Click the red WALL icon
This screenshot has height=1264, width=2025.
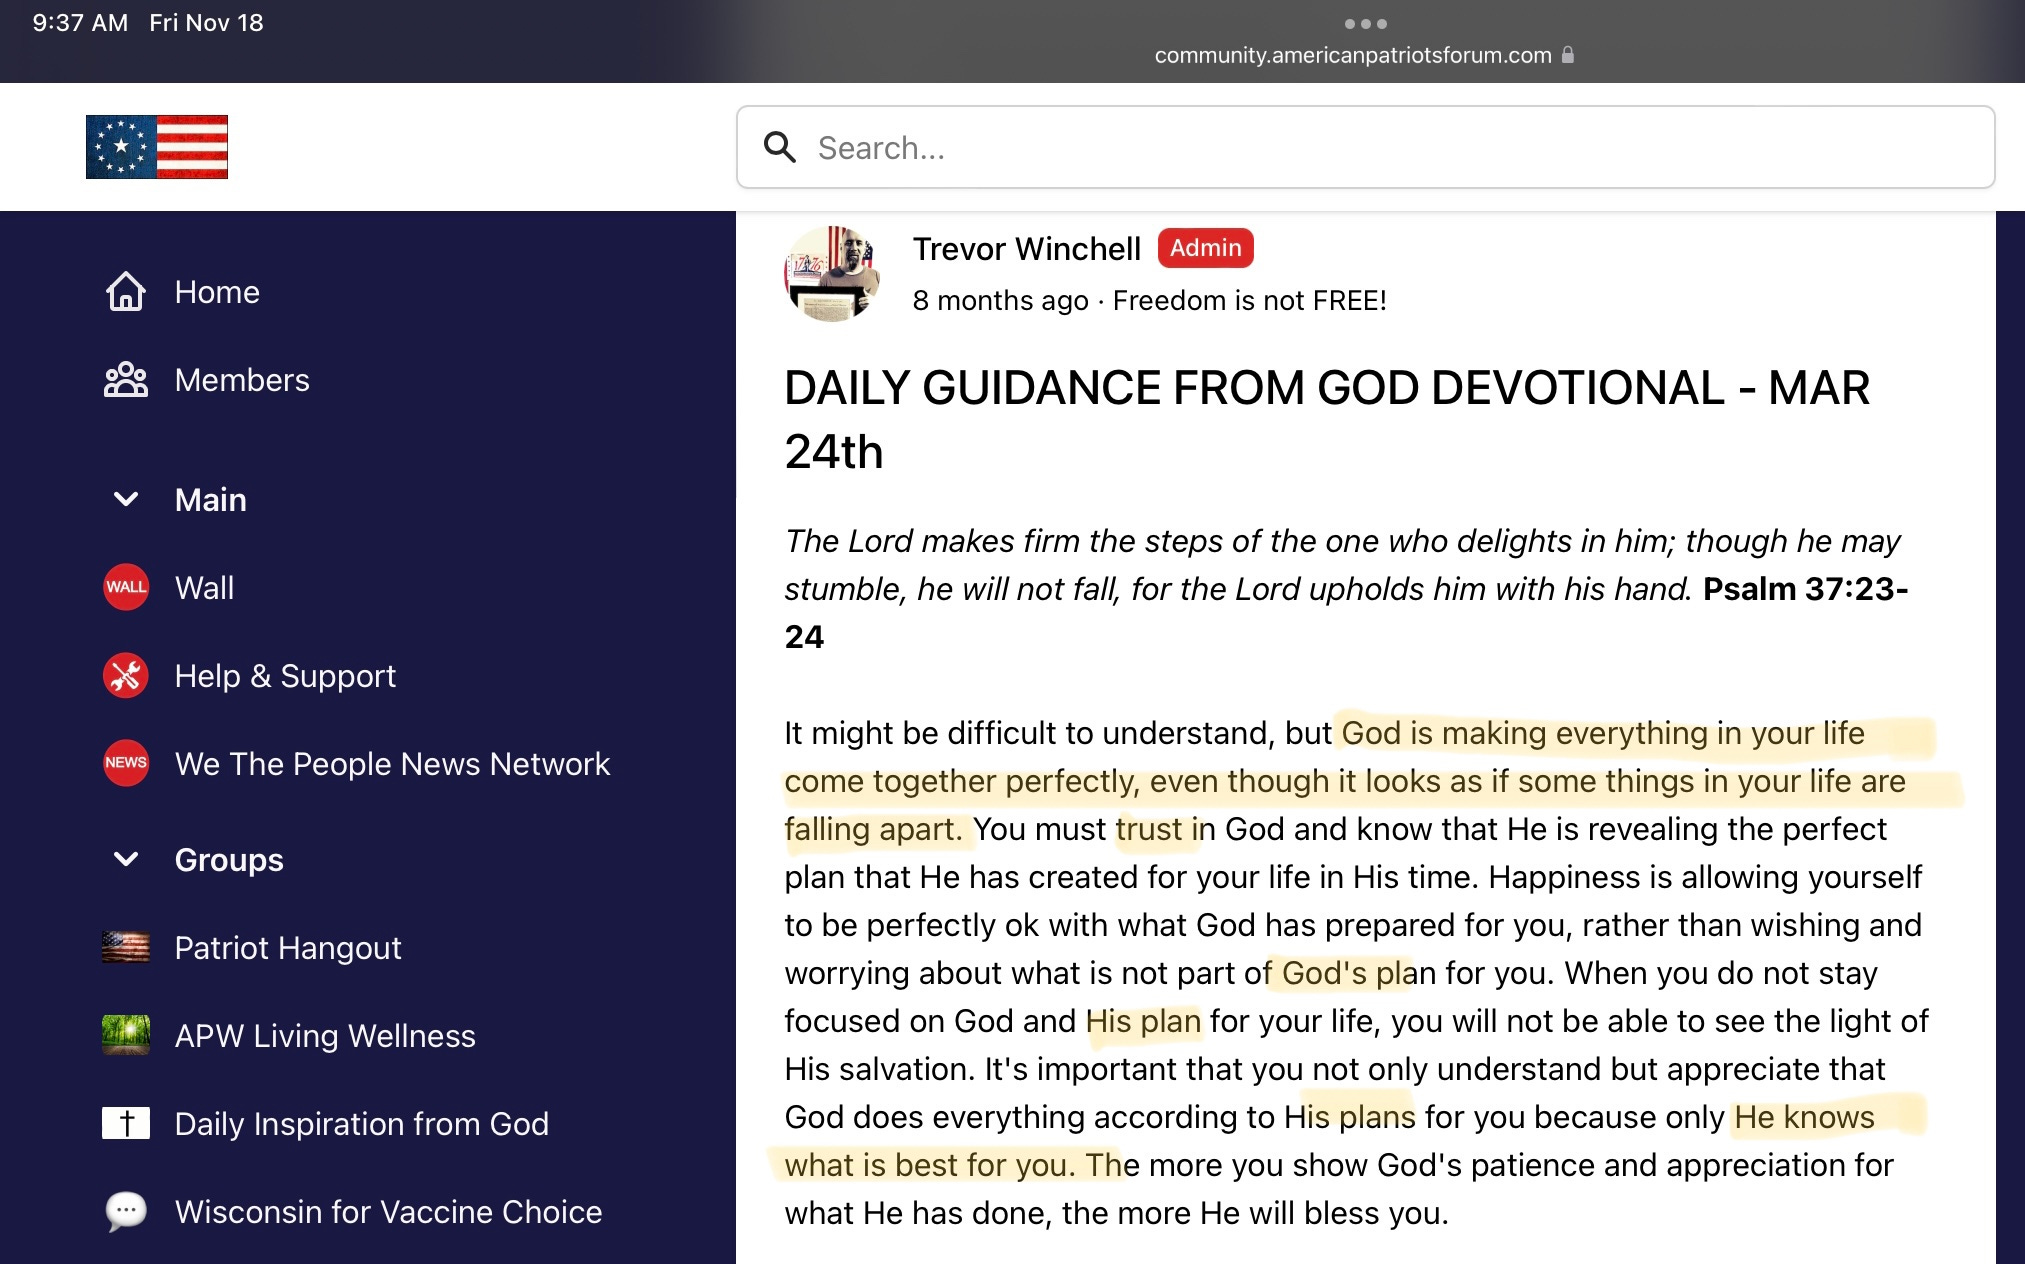coord(126,587)
